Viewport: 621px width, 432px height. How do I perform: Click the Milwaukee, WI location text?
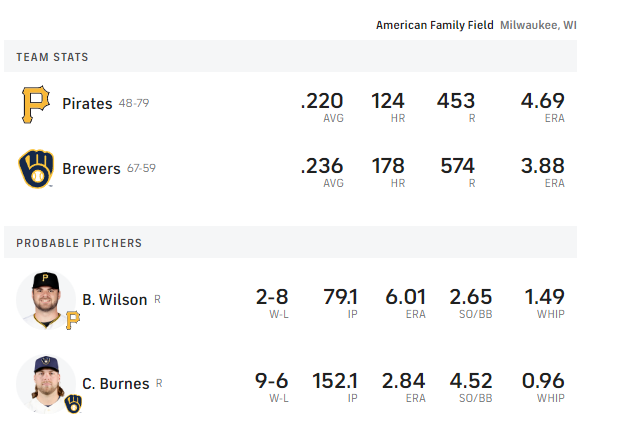coord(538,25)
